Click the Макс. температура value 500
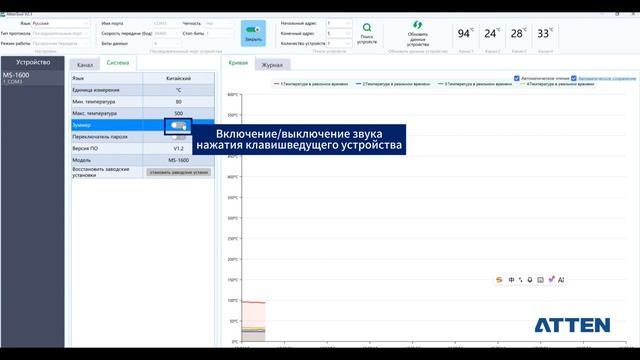Viewport: 640px width, 360px height. (178, 113)
